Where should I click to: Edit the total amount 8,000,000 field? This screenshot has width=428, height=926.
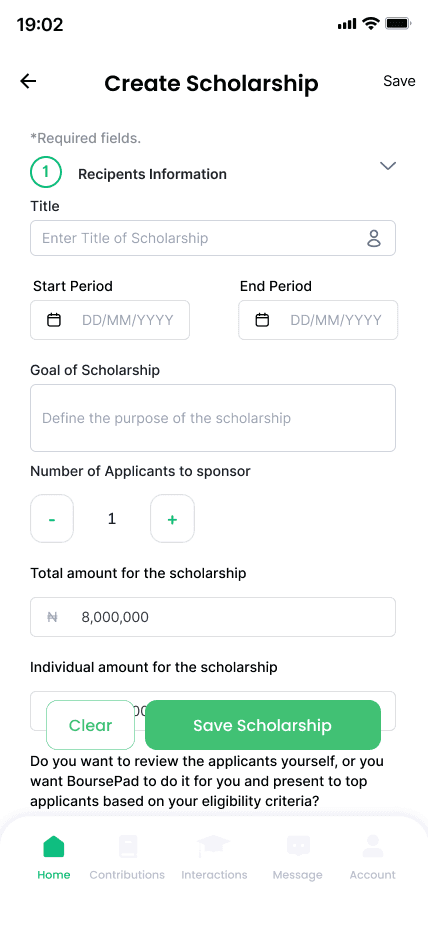[x=213, y=617]
